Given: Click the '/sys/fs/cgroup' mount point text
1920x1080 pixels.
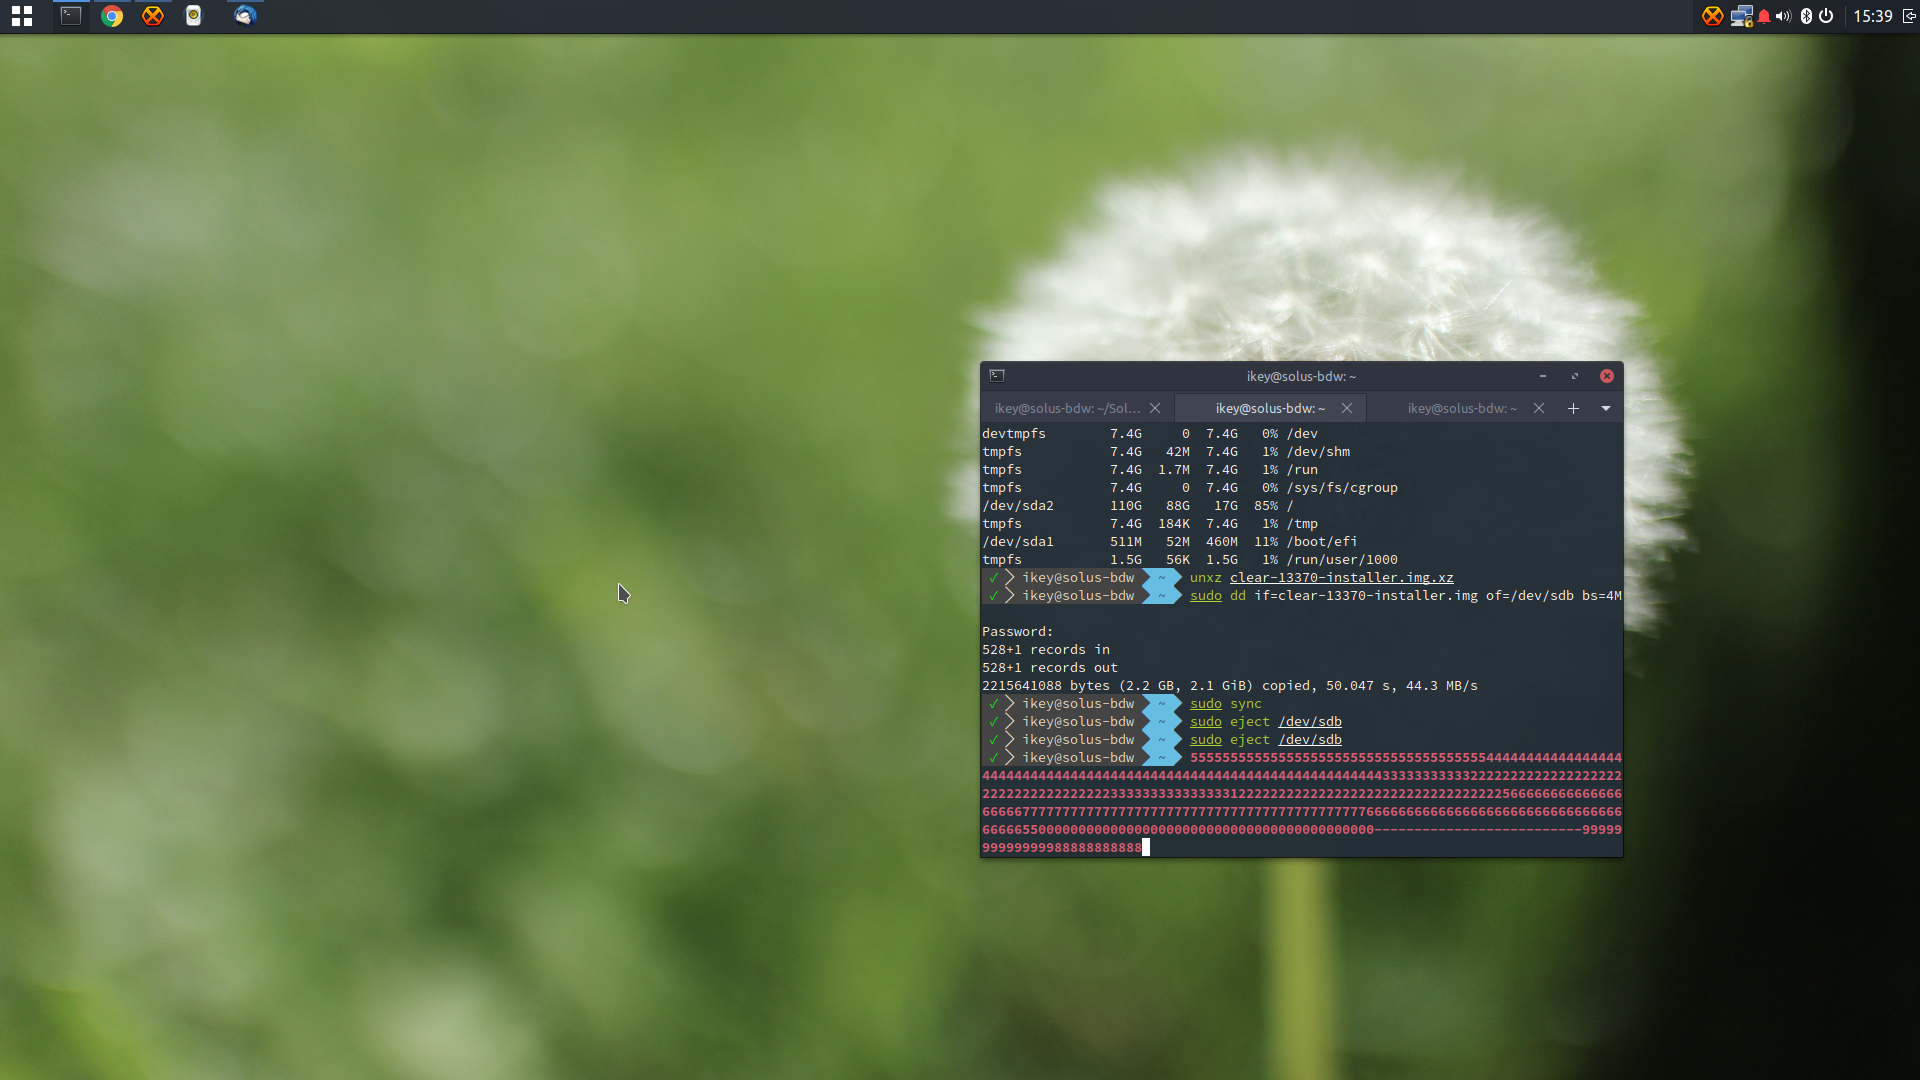Looking at the screenshot, I should click(1342, 488).
